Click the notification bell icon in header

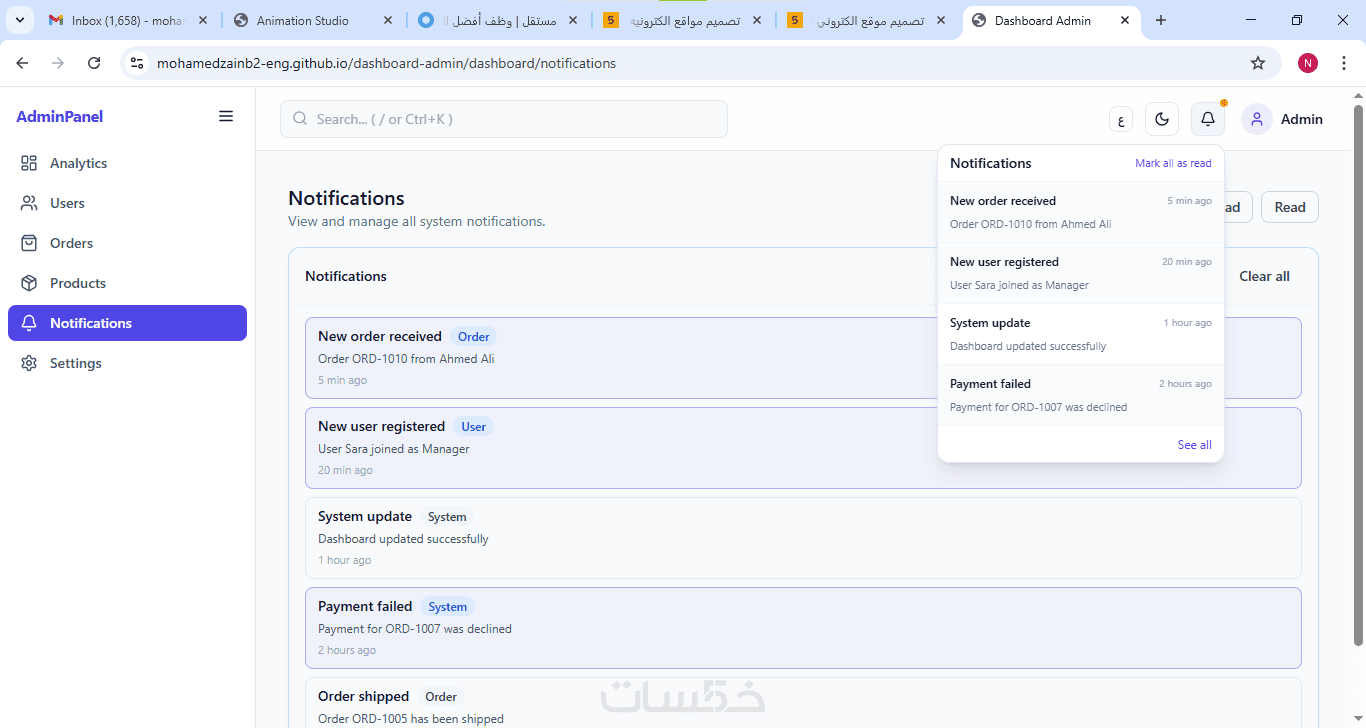coord(1208,119)
